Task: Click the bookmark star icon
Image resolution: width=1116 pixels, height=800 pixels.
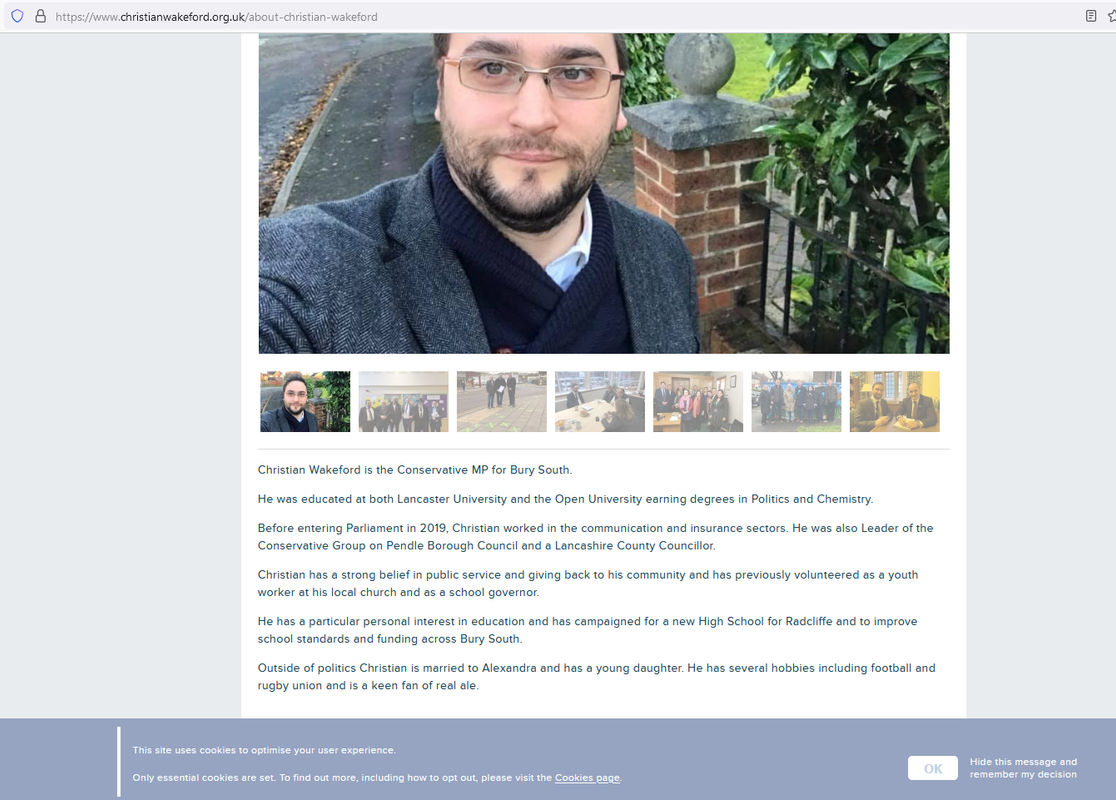Action: tap(1112, 16)
